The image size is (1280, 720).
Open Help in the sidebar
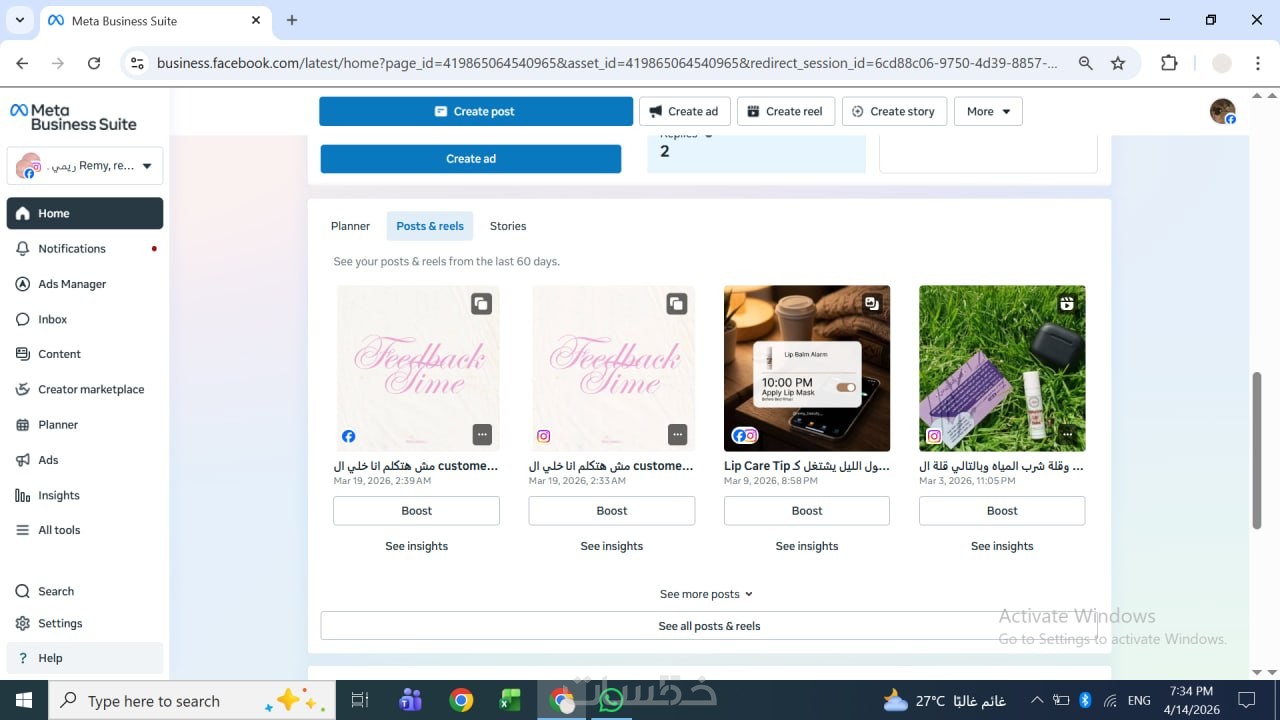(85, 658)
